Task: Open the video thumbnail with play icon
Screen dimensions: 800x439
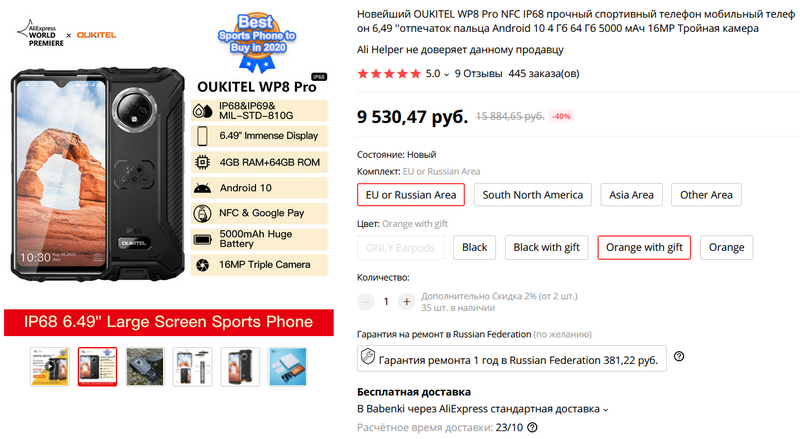Action: (49, 367)
